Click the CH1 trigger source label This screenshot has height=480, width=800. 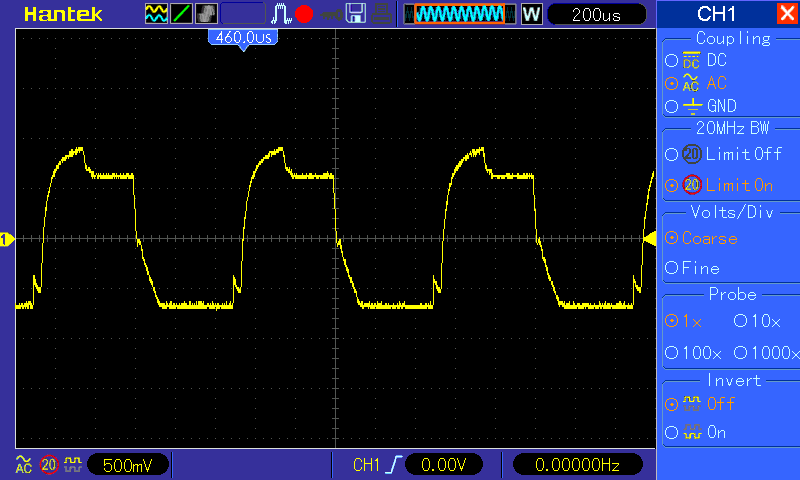coord(366,465)
